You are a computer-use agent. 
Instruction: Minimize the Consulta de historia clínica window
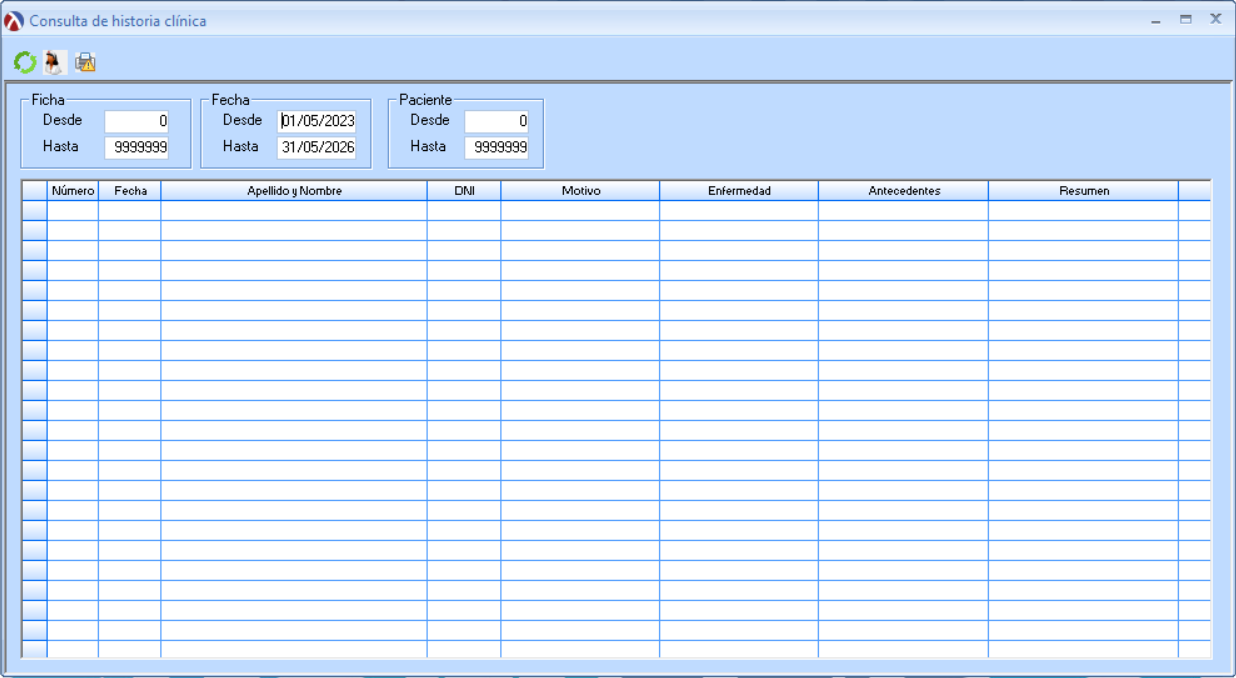[1156, 20]
